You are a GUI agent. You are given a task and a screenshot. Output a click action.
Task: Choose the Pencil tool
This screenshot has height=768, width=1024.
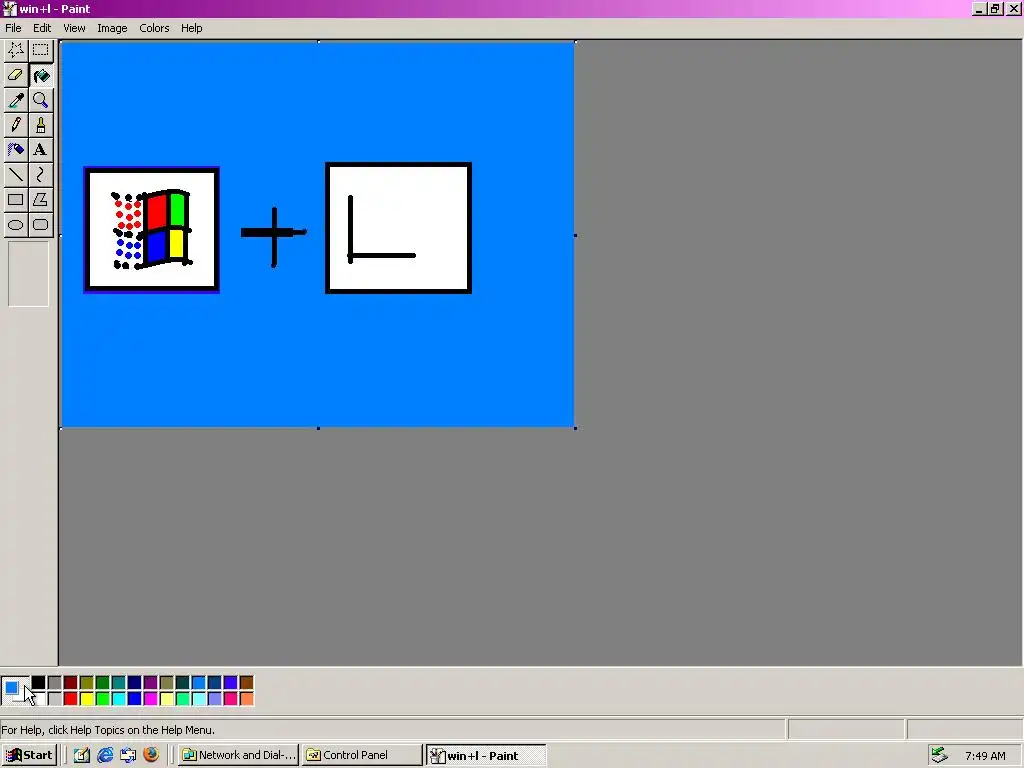point(16,125)
